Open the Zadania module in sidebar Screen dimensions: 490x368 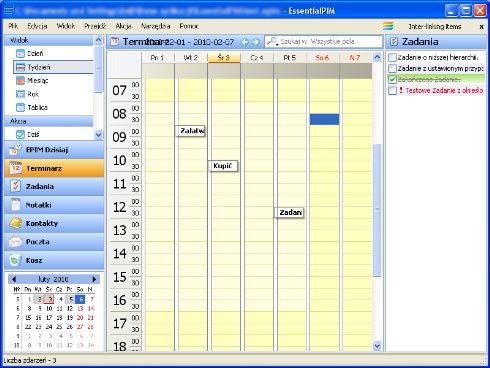[54, 187]
